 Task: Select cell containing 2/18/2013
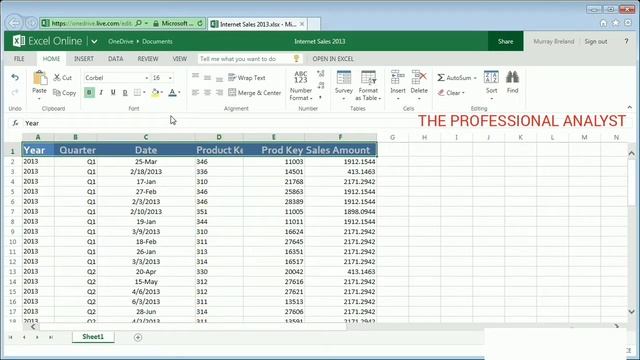146,171
